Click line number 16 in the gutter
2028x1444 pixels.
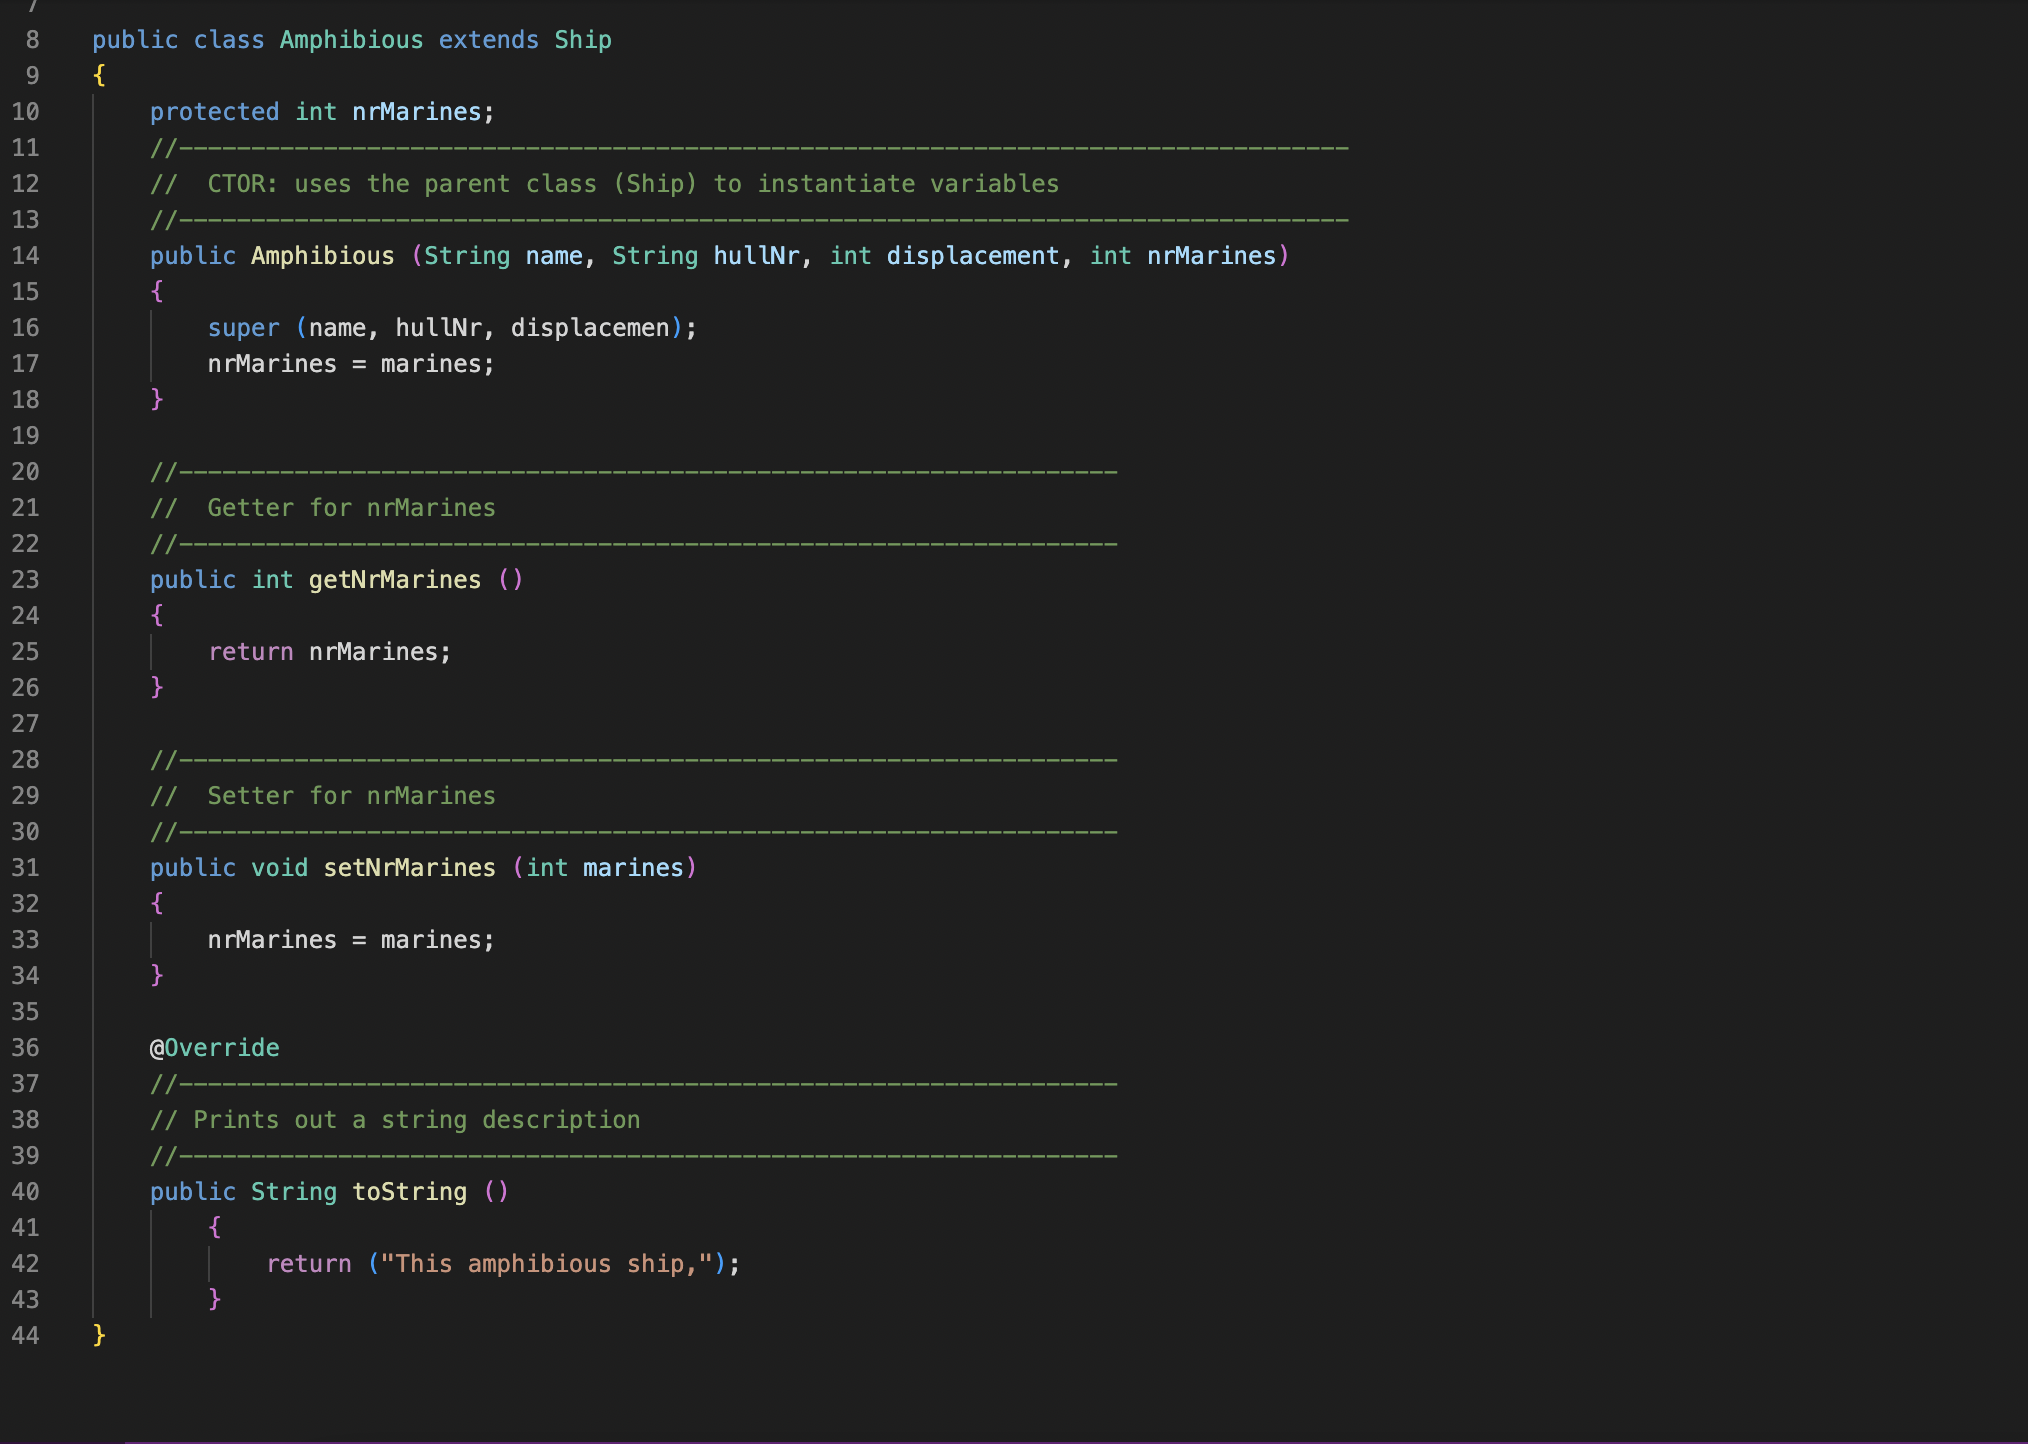27,328
